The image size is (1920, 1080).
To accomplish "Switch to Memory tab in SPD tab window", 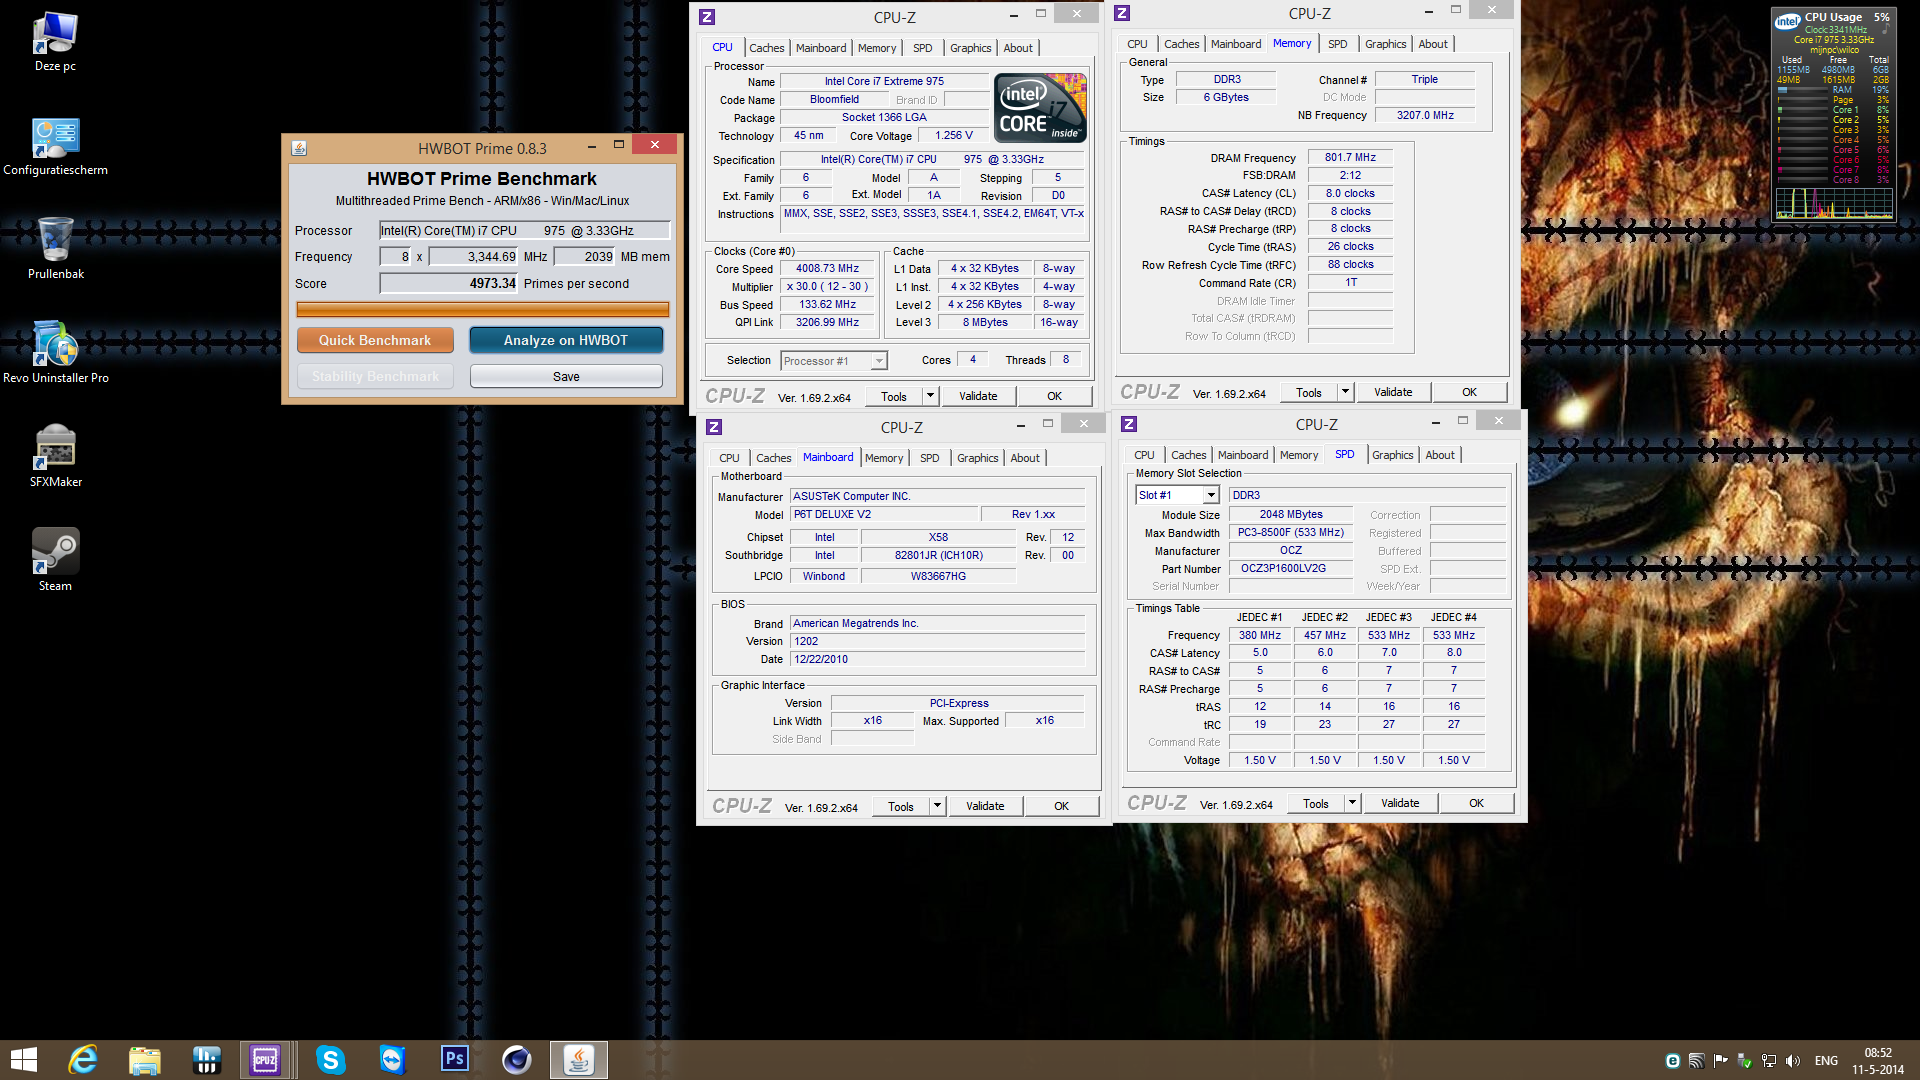I will [1298, 455].
